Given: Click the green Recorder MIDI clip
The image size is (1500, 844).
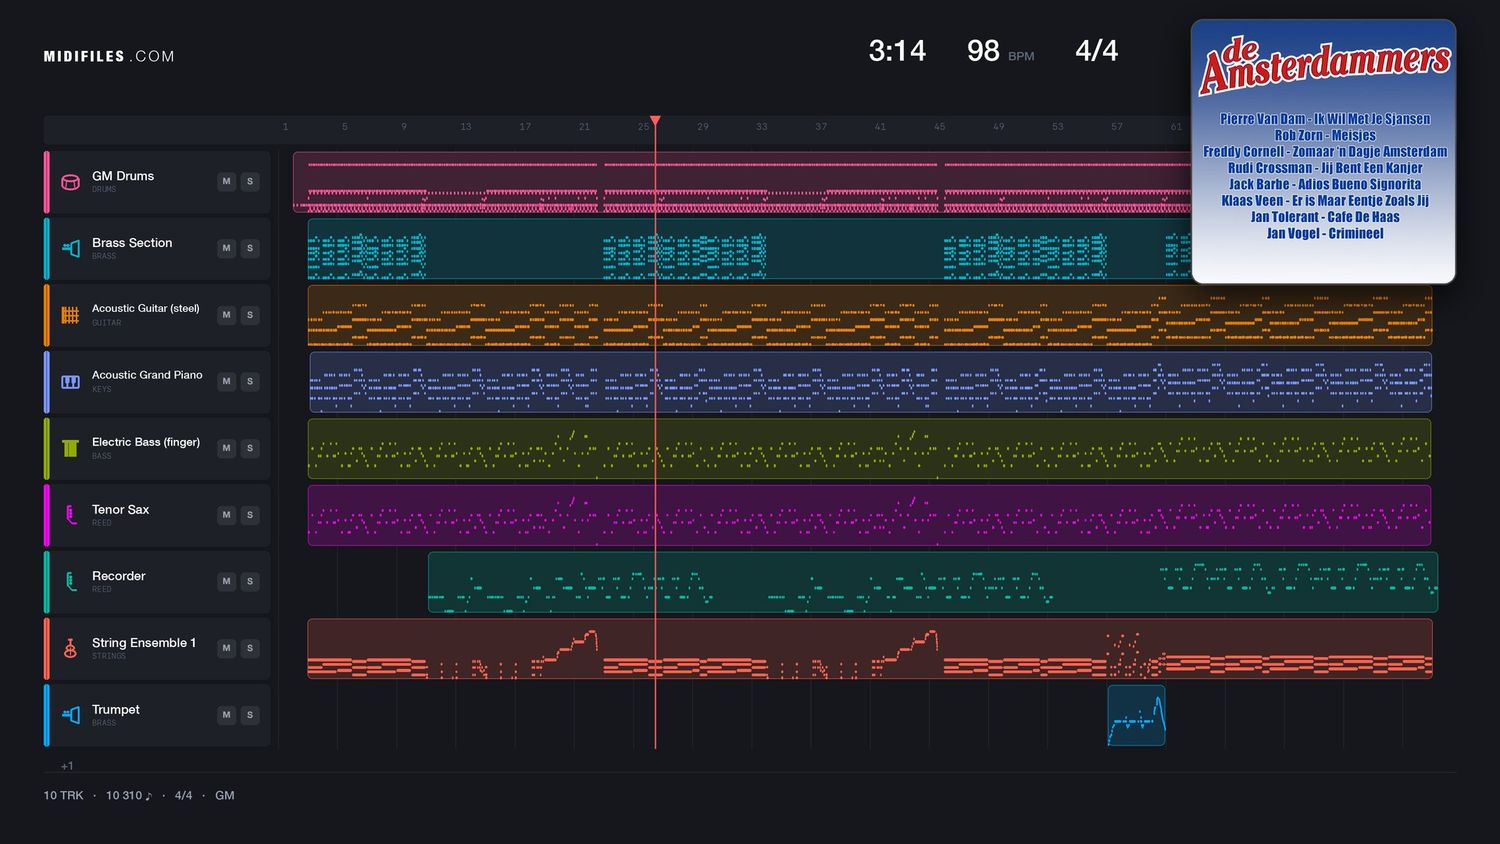Looking at the screenshot, I should pos(933,582).
